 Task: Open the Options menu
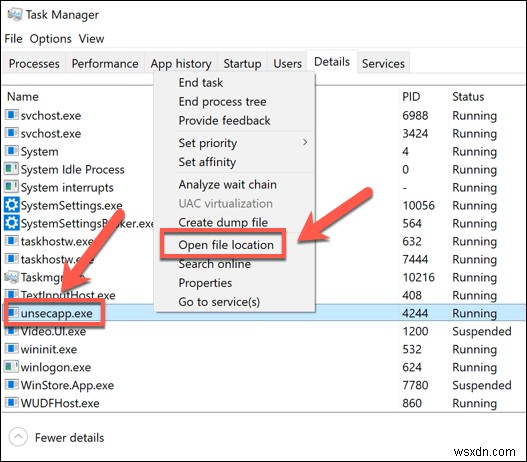(50, 39)
